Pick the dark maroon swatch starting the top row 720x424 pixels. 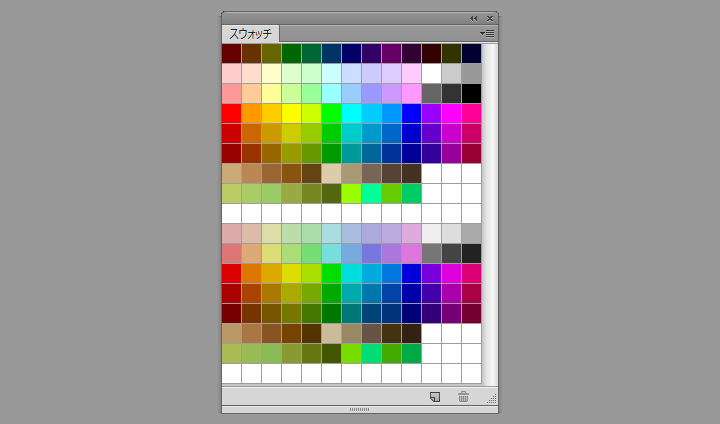coord(231,54)
